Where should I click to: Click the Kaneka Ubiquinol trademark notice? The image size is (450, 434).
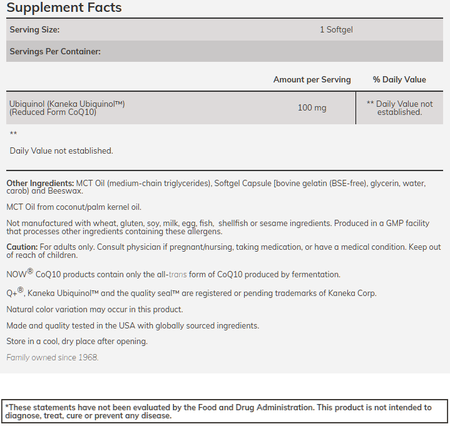[x=191, y=292]
